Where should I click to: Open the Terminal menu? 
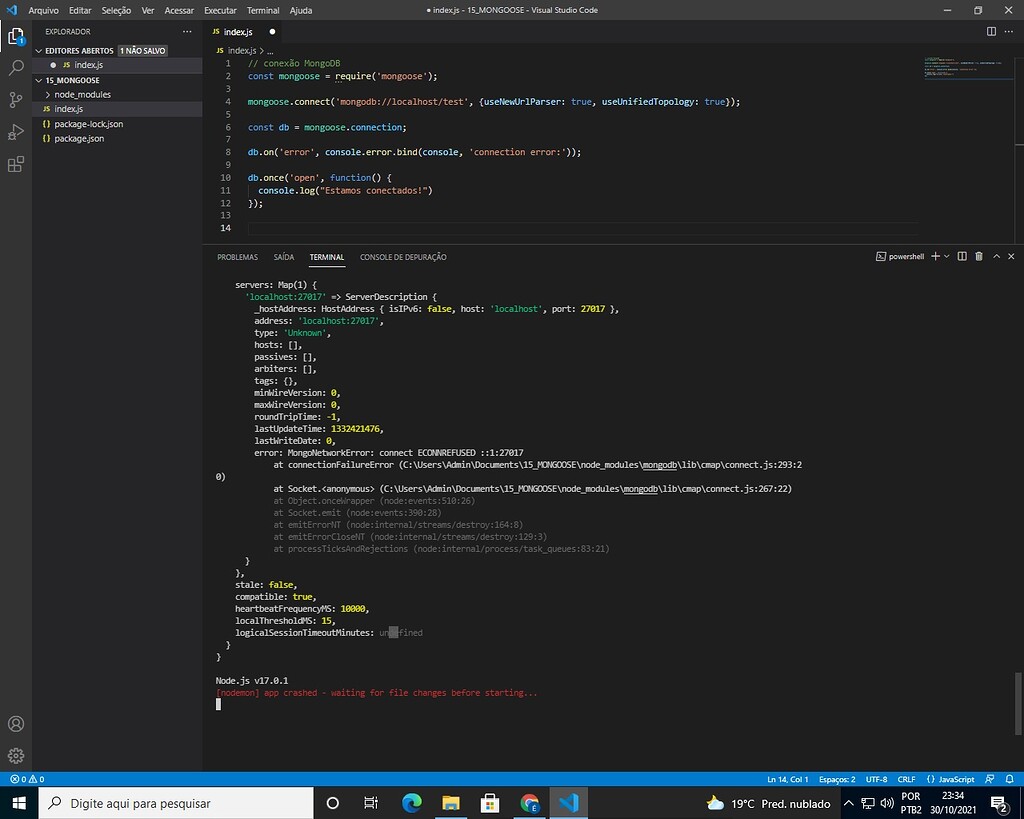click(x=262, y=10)
